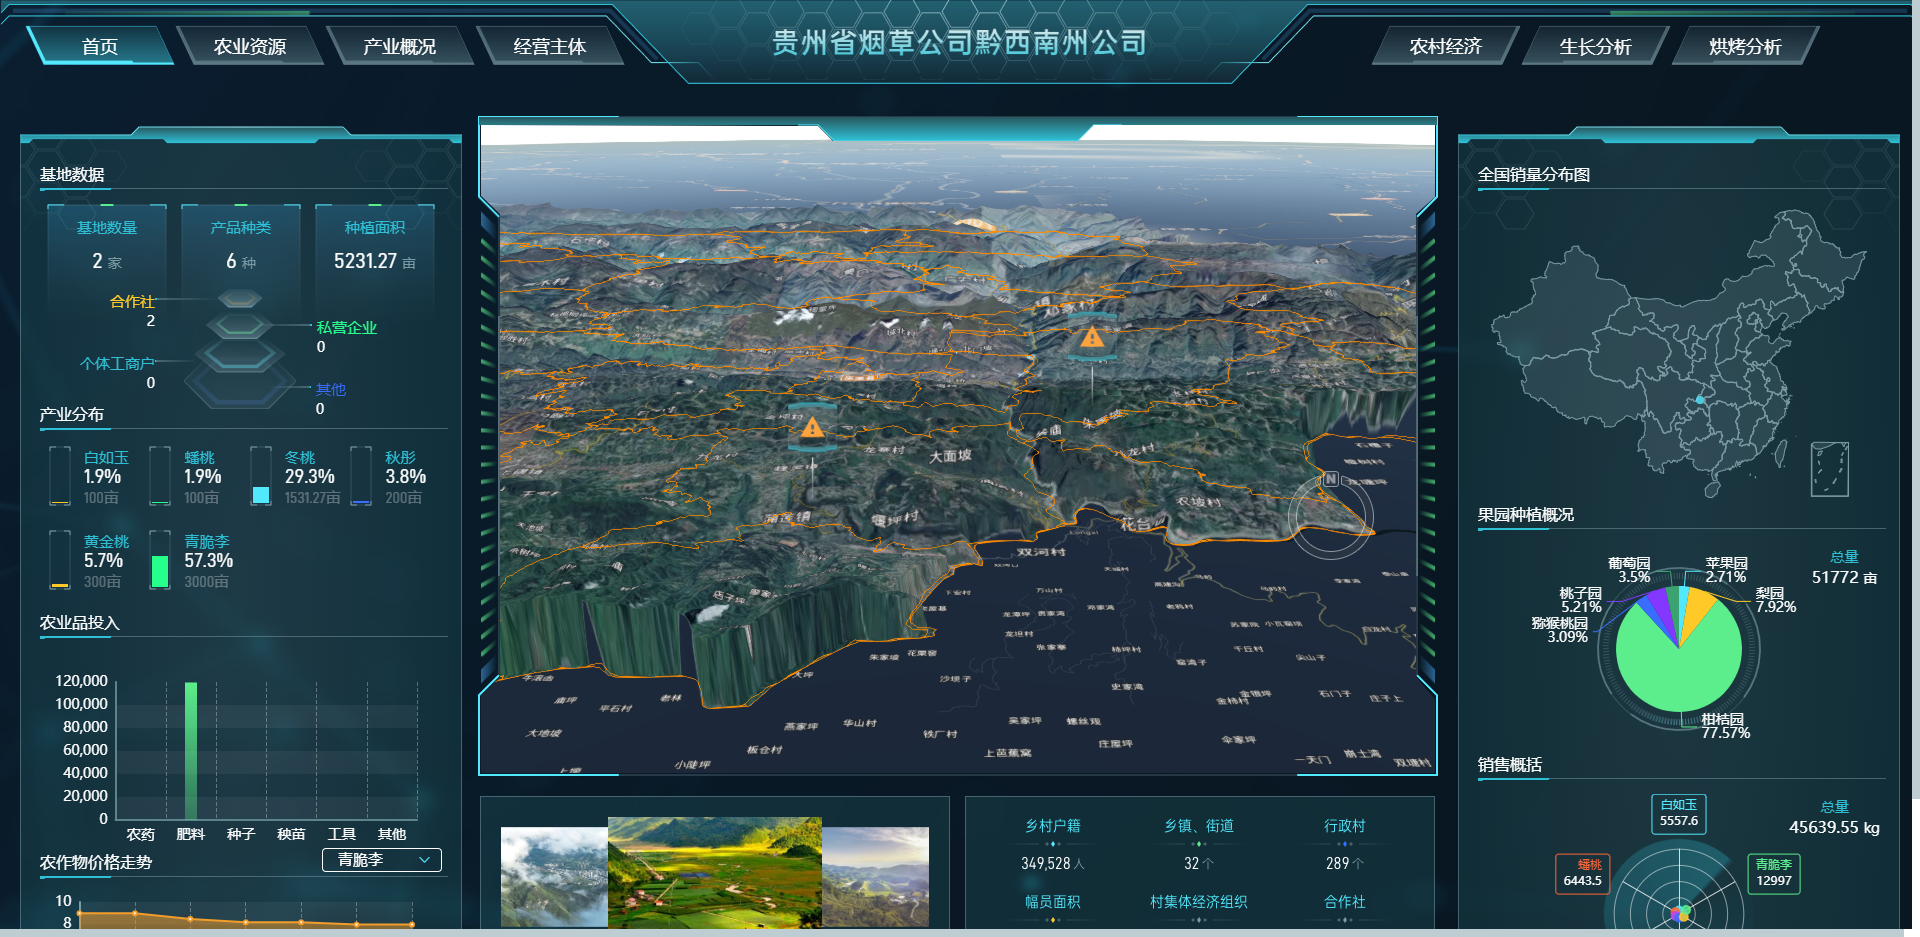Click the compass control on the map

(1330, 515)
